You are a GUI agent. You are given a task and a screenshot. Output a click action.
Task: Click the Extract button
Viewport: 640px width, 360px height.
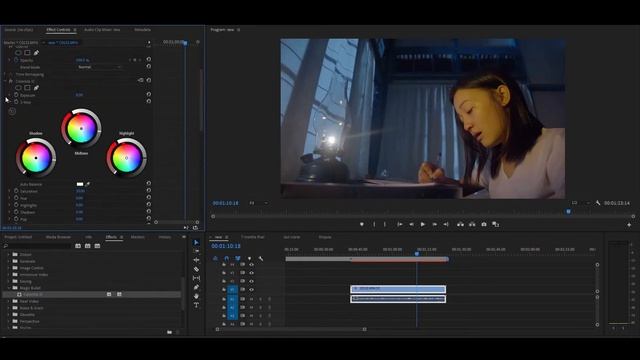pos(472,224)
